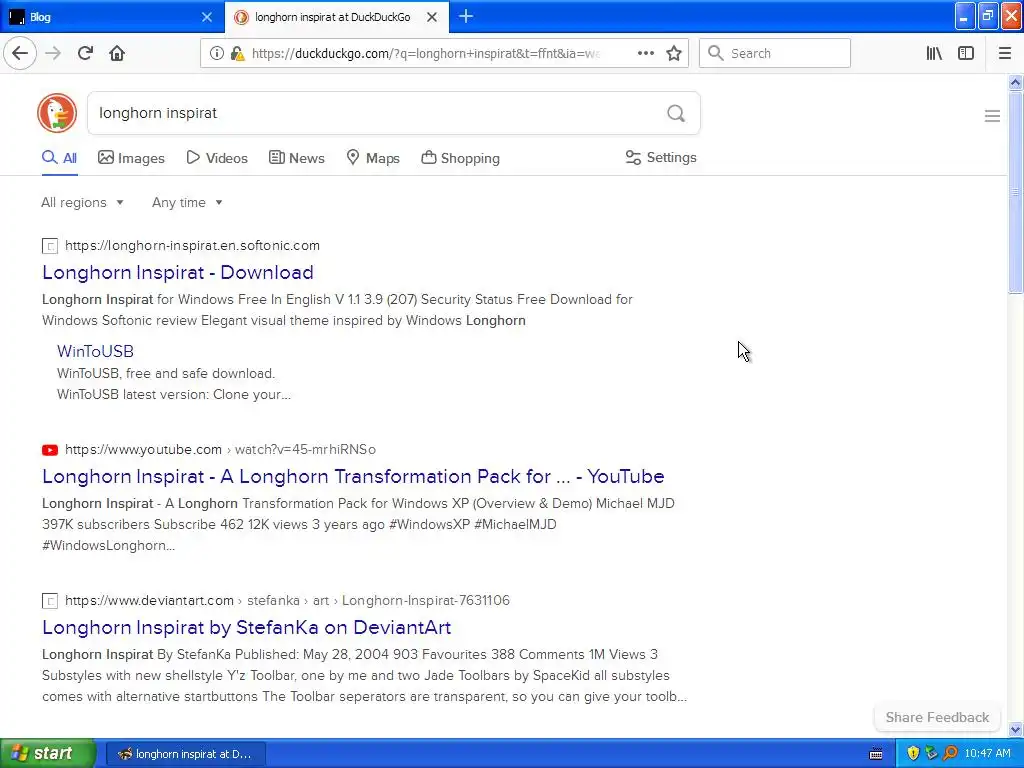Click the Firefox toolbar Search box

pos(775,53)
